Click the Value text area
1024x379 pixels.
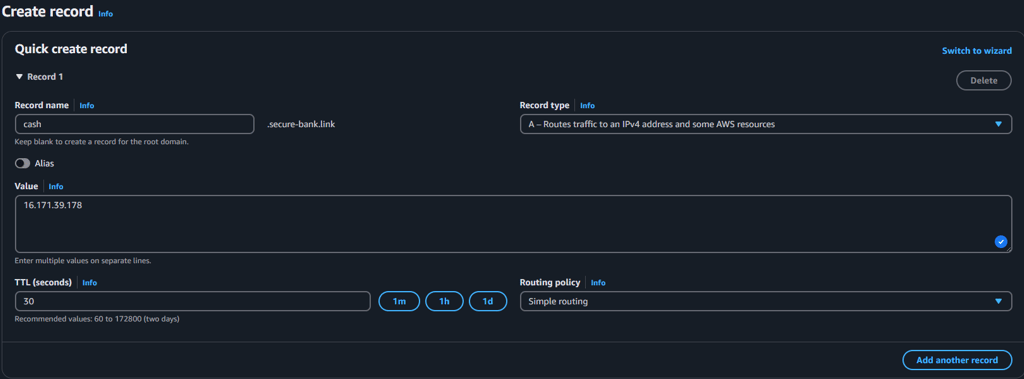pyautogui.click(x=513, y=223)
